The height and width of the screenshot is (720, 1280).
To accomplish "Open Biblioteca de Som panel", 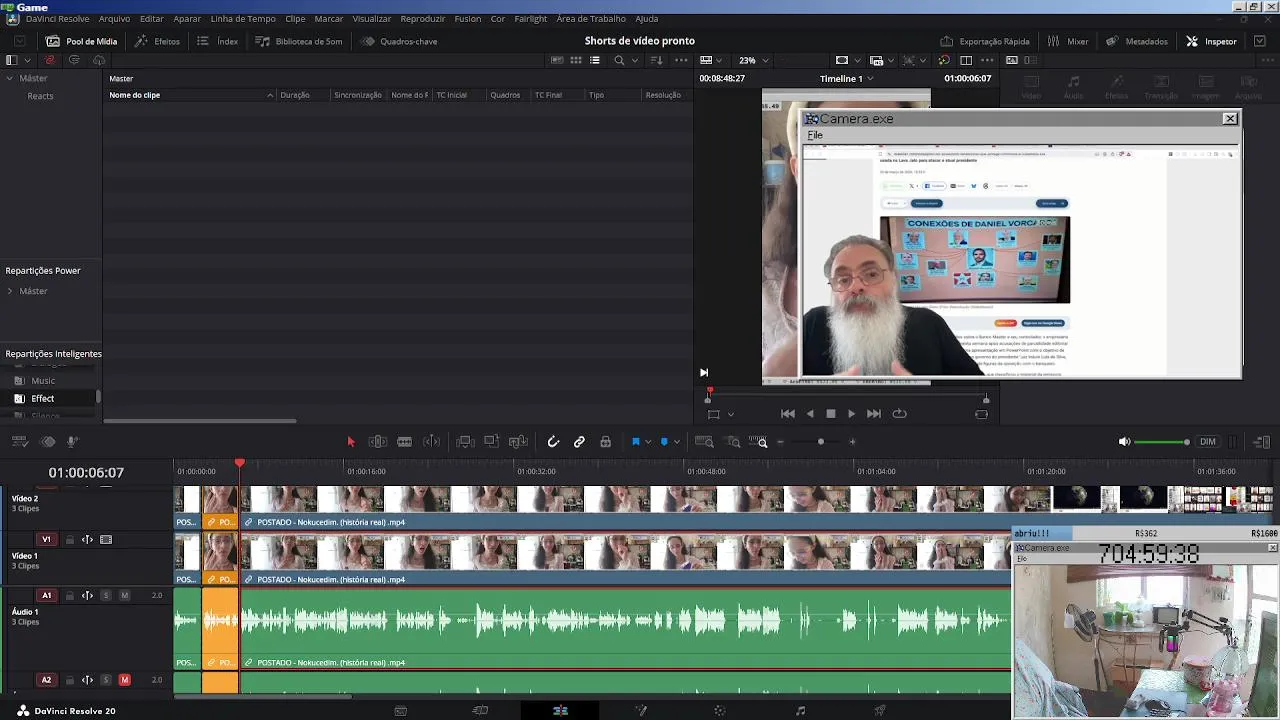I will [x=298, y=41].
